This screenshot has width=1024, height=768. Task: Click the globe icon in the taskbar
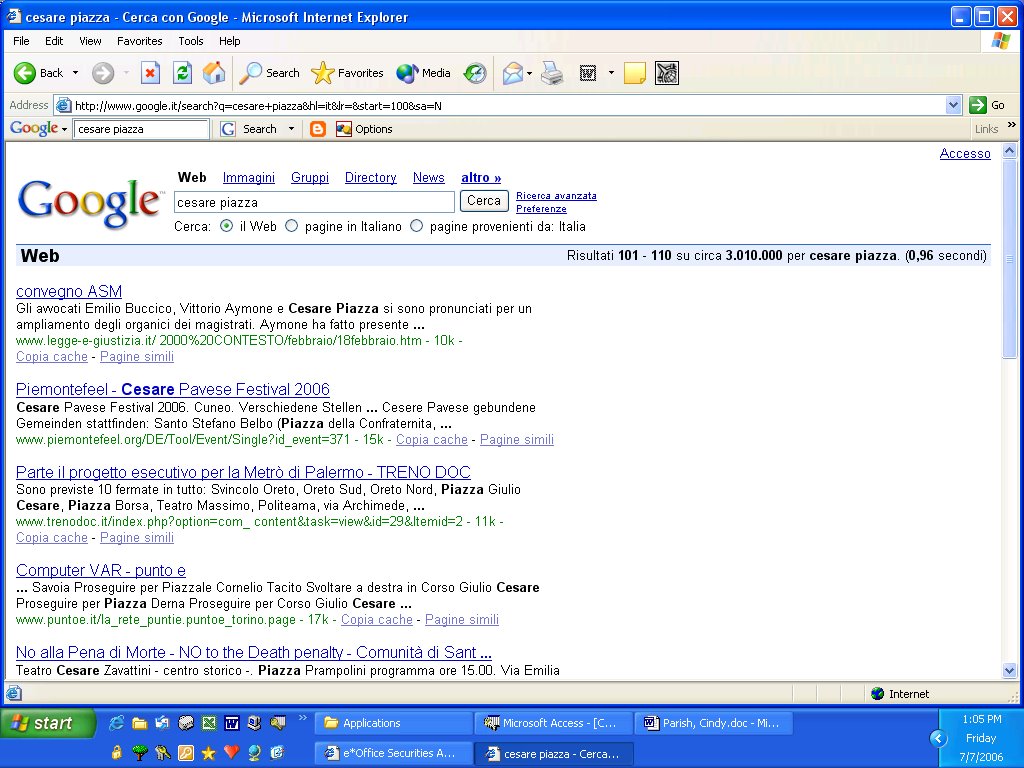click(x=254, y=752)
